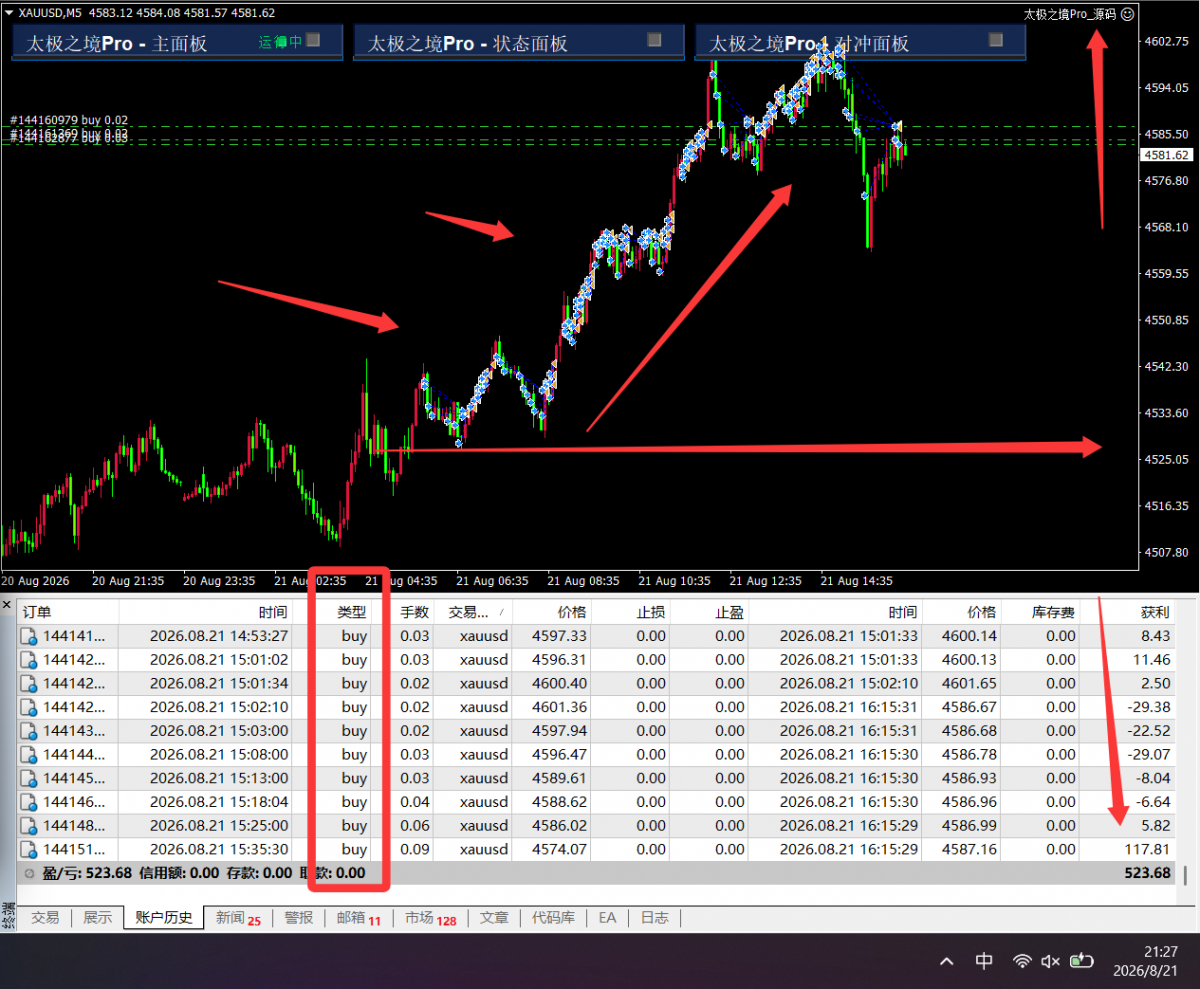Image resolution: width=1200 pixels, height=989 pixels.
Task: Click the order icon for the 14:53:27 trade
Action: point(30,636)
